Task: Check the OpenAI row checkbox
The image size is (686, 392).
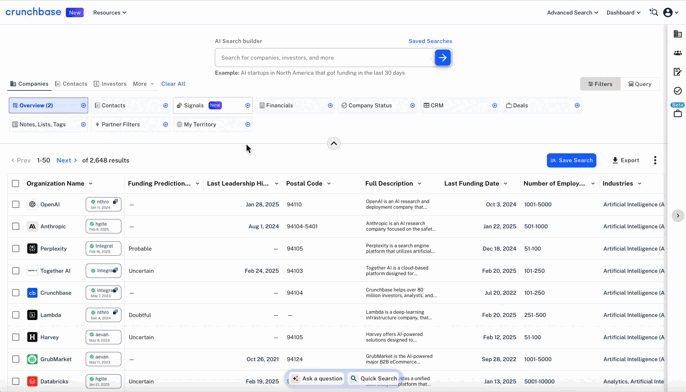Action: (16, 204)
